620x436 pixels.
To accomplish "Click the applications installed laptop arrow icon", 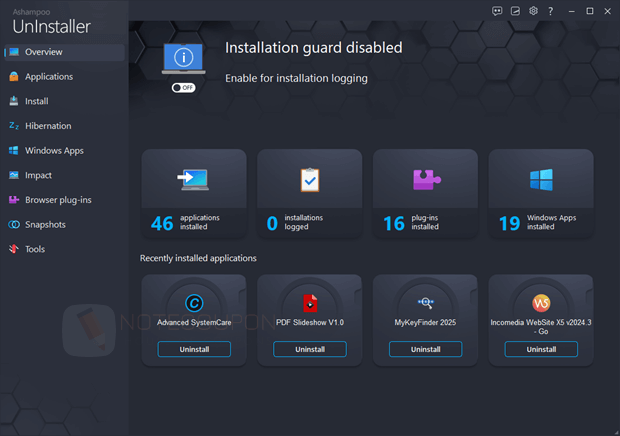I will point(193,180).
